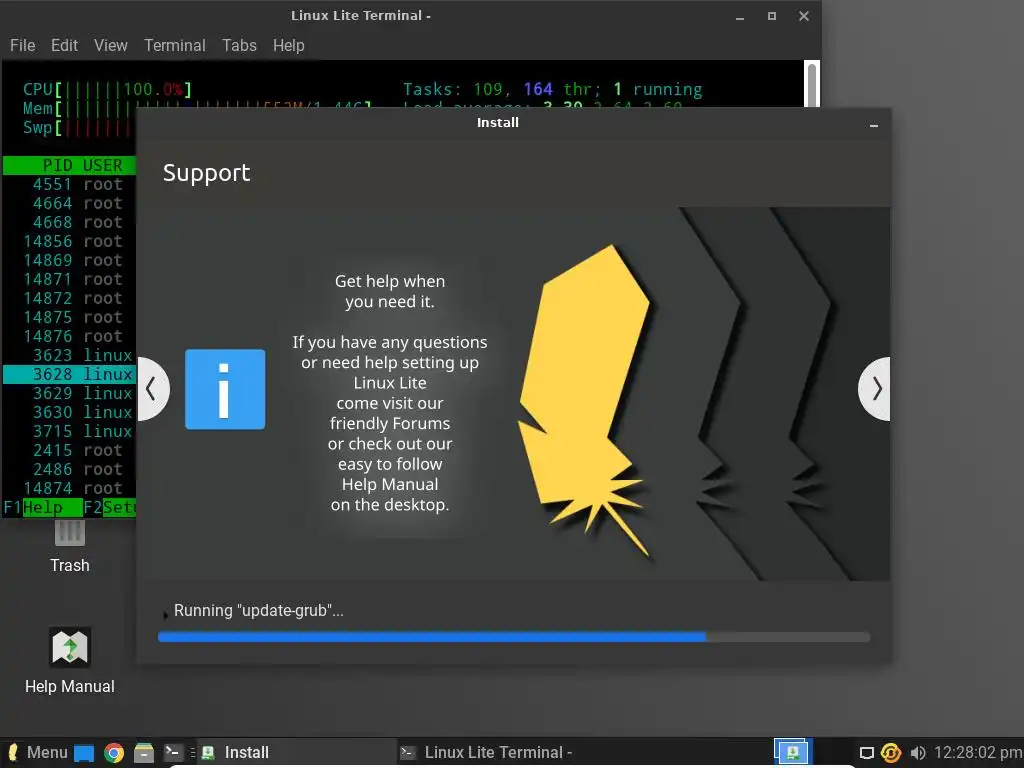Select htop process row 14874

pyautogui.click(x=69, y=488)
